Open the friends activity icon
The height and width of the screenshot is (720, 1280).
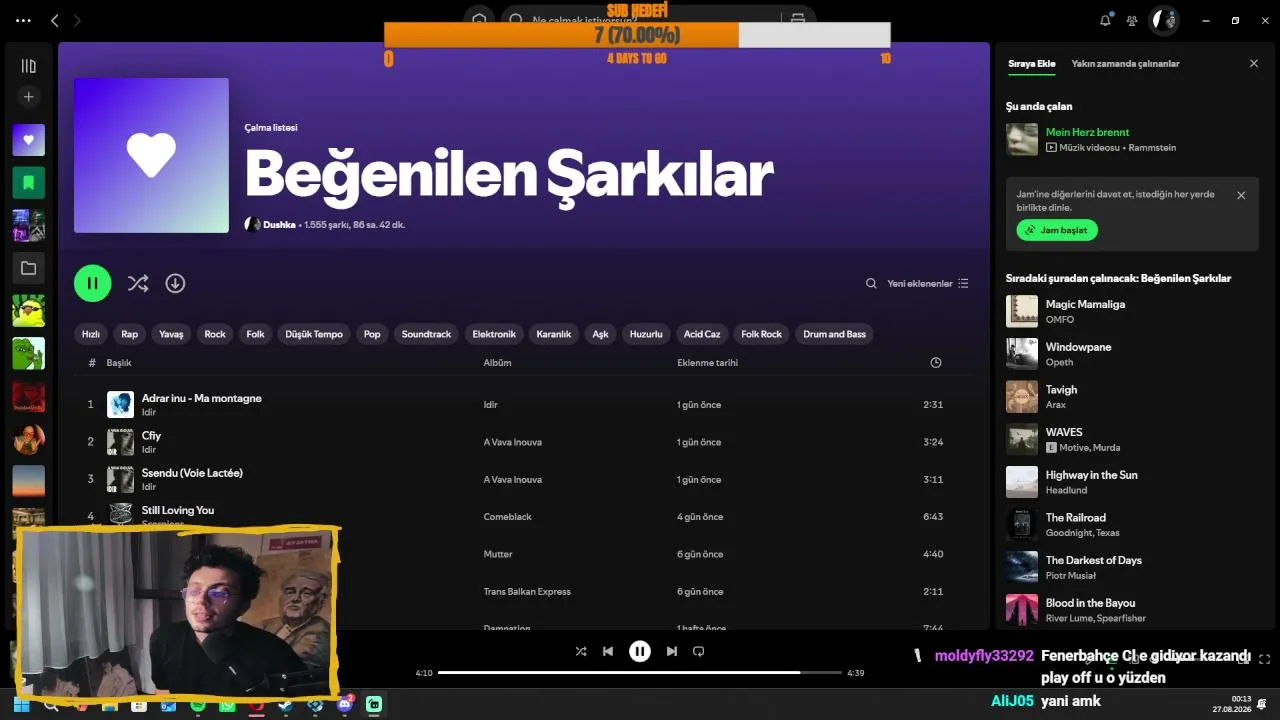(x=1132, y=20)
